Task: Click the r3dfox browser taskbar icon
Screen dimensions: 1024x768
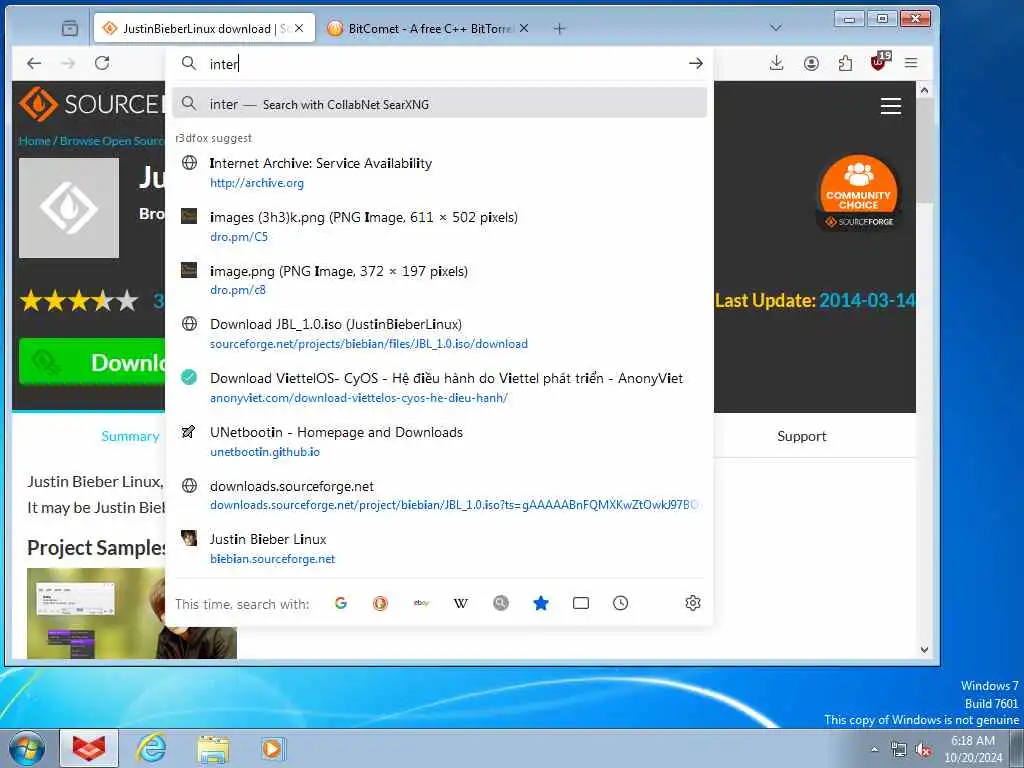Action: (89, 748)
